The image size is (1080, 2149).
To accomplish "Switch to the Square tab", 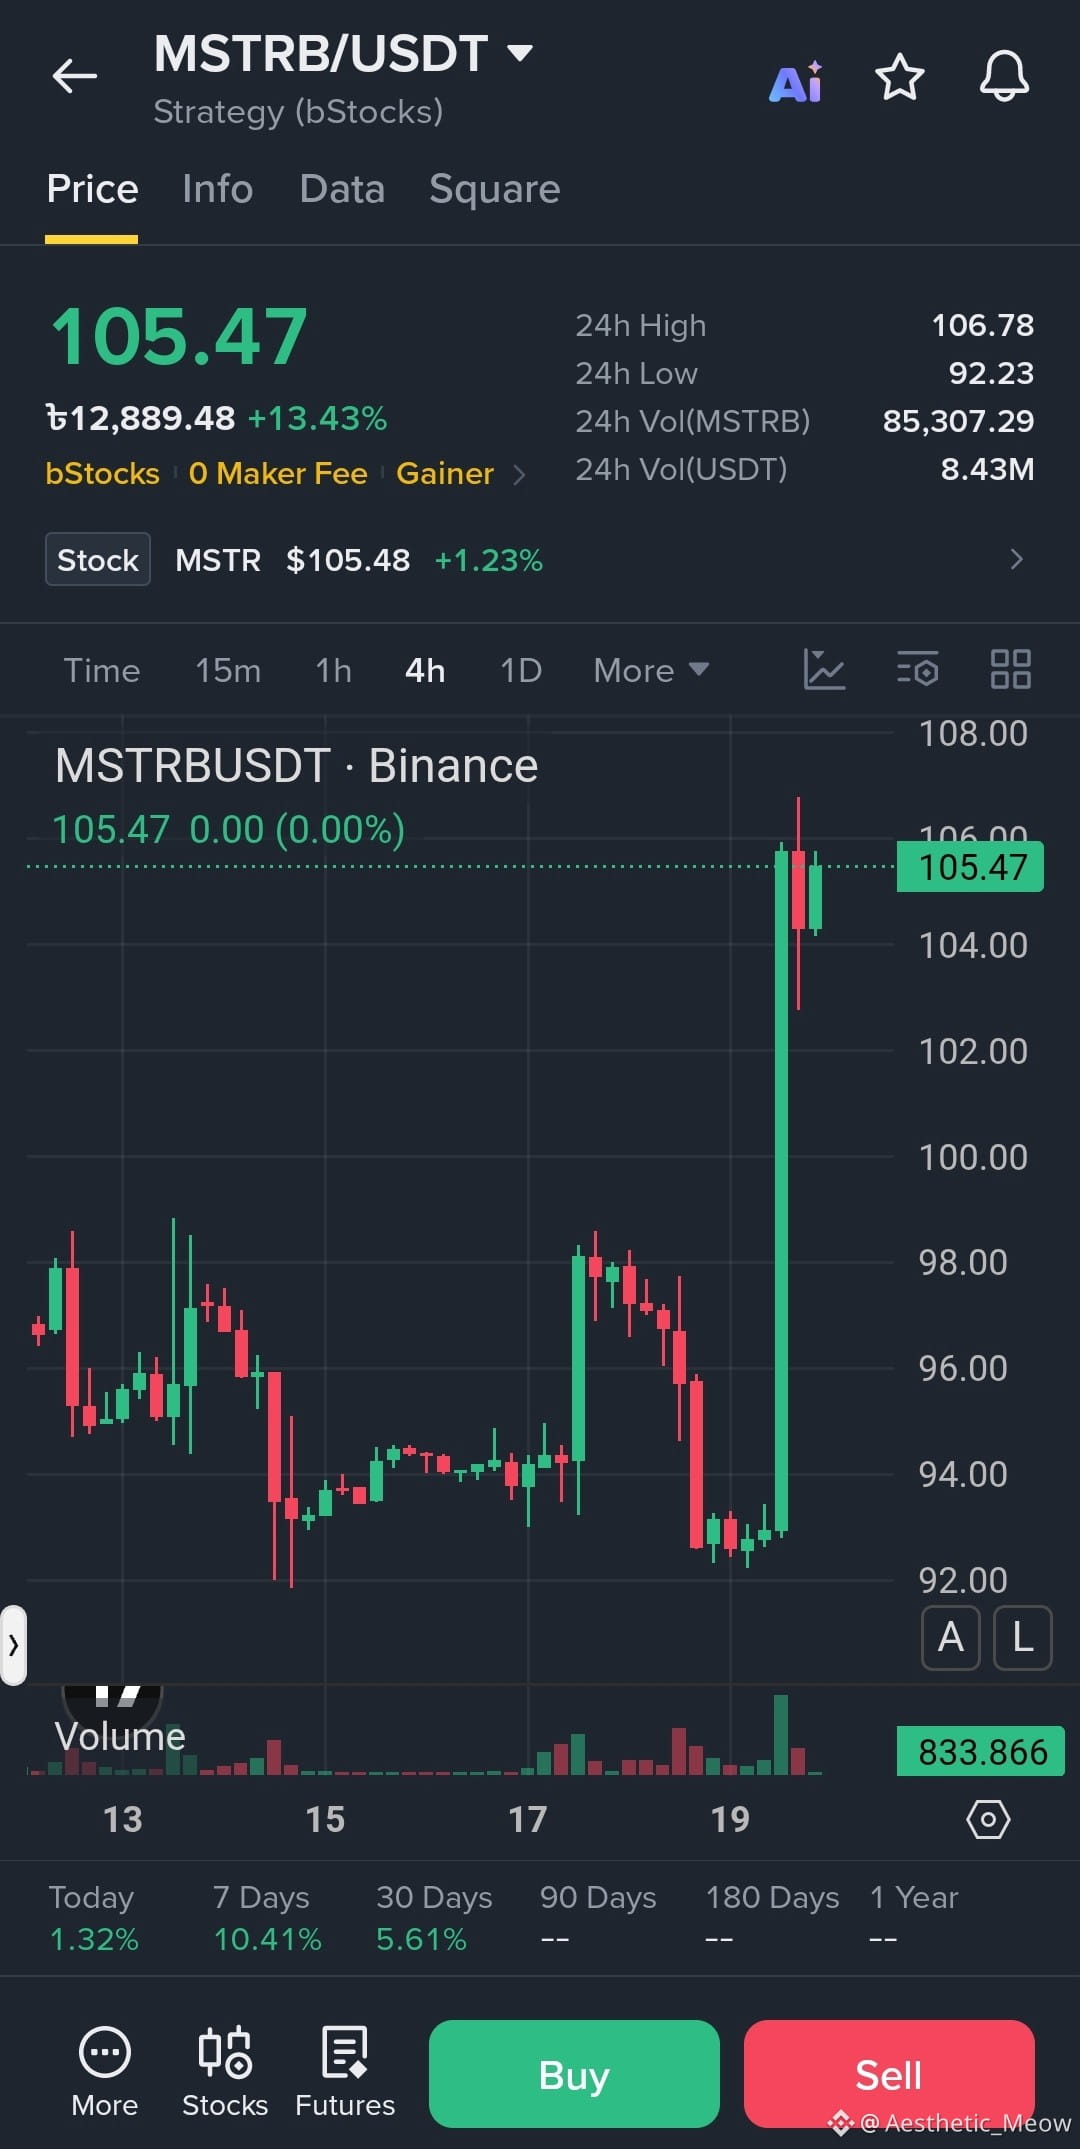I will 494,189.
